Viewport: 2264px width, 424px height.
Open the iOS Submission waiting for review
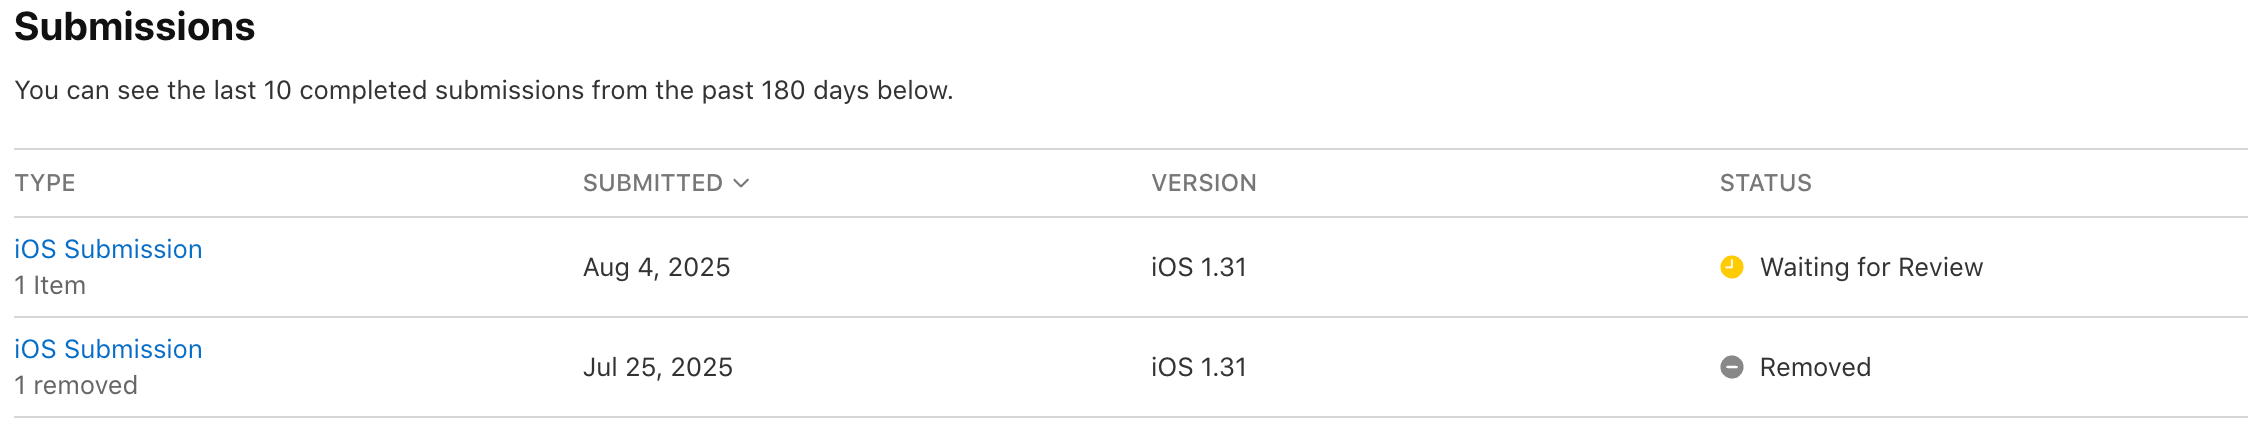(108, 249)
